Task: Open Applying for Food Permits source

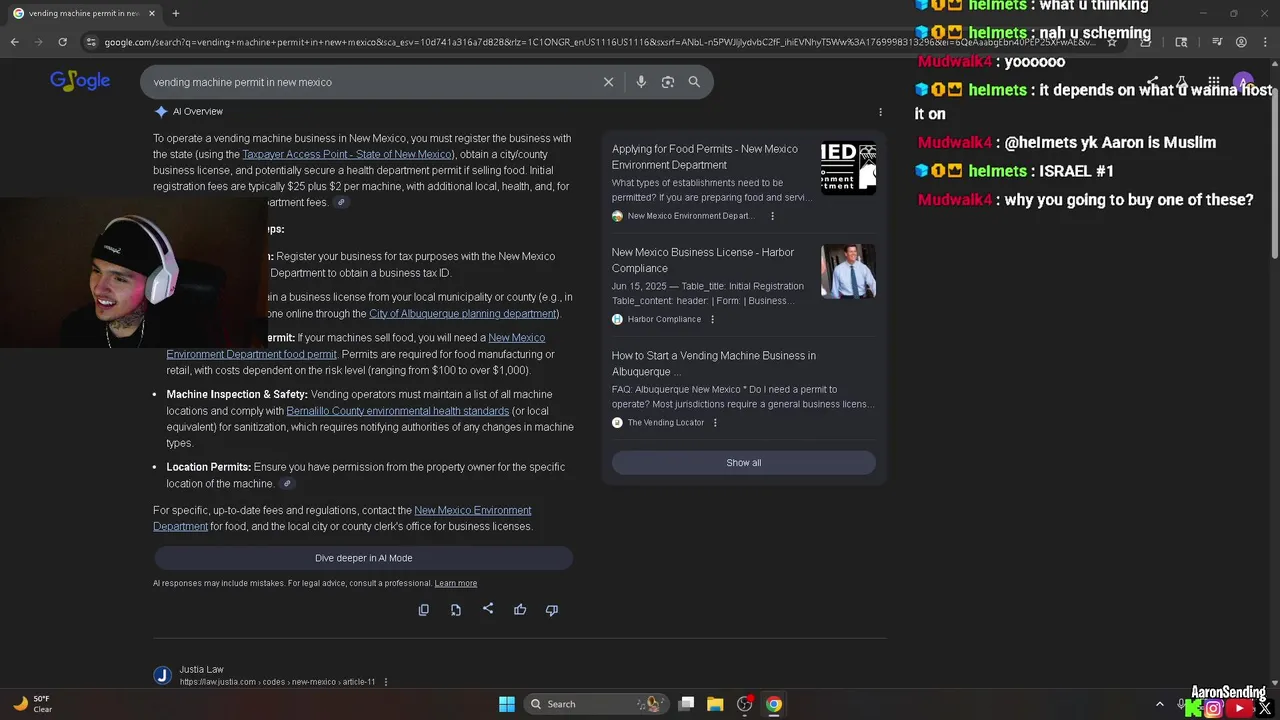Action: 705,157
